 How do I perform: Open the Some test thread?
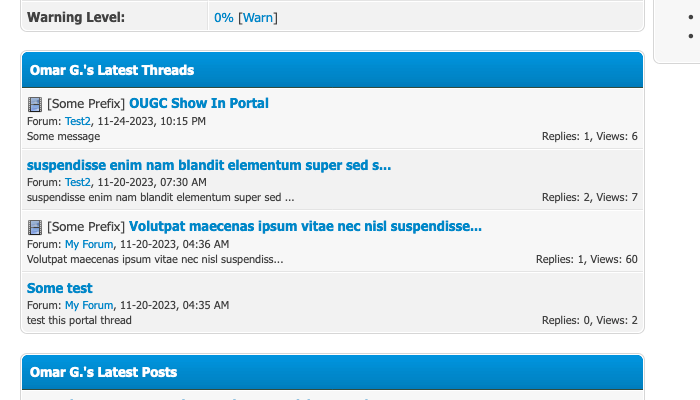(60, 288)
